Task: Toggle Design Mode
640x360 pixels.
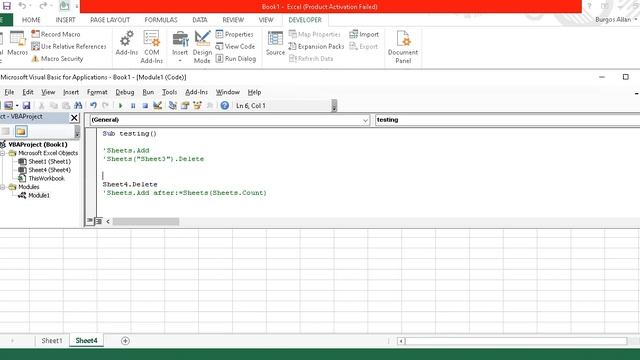Action: coord(202,47)
